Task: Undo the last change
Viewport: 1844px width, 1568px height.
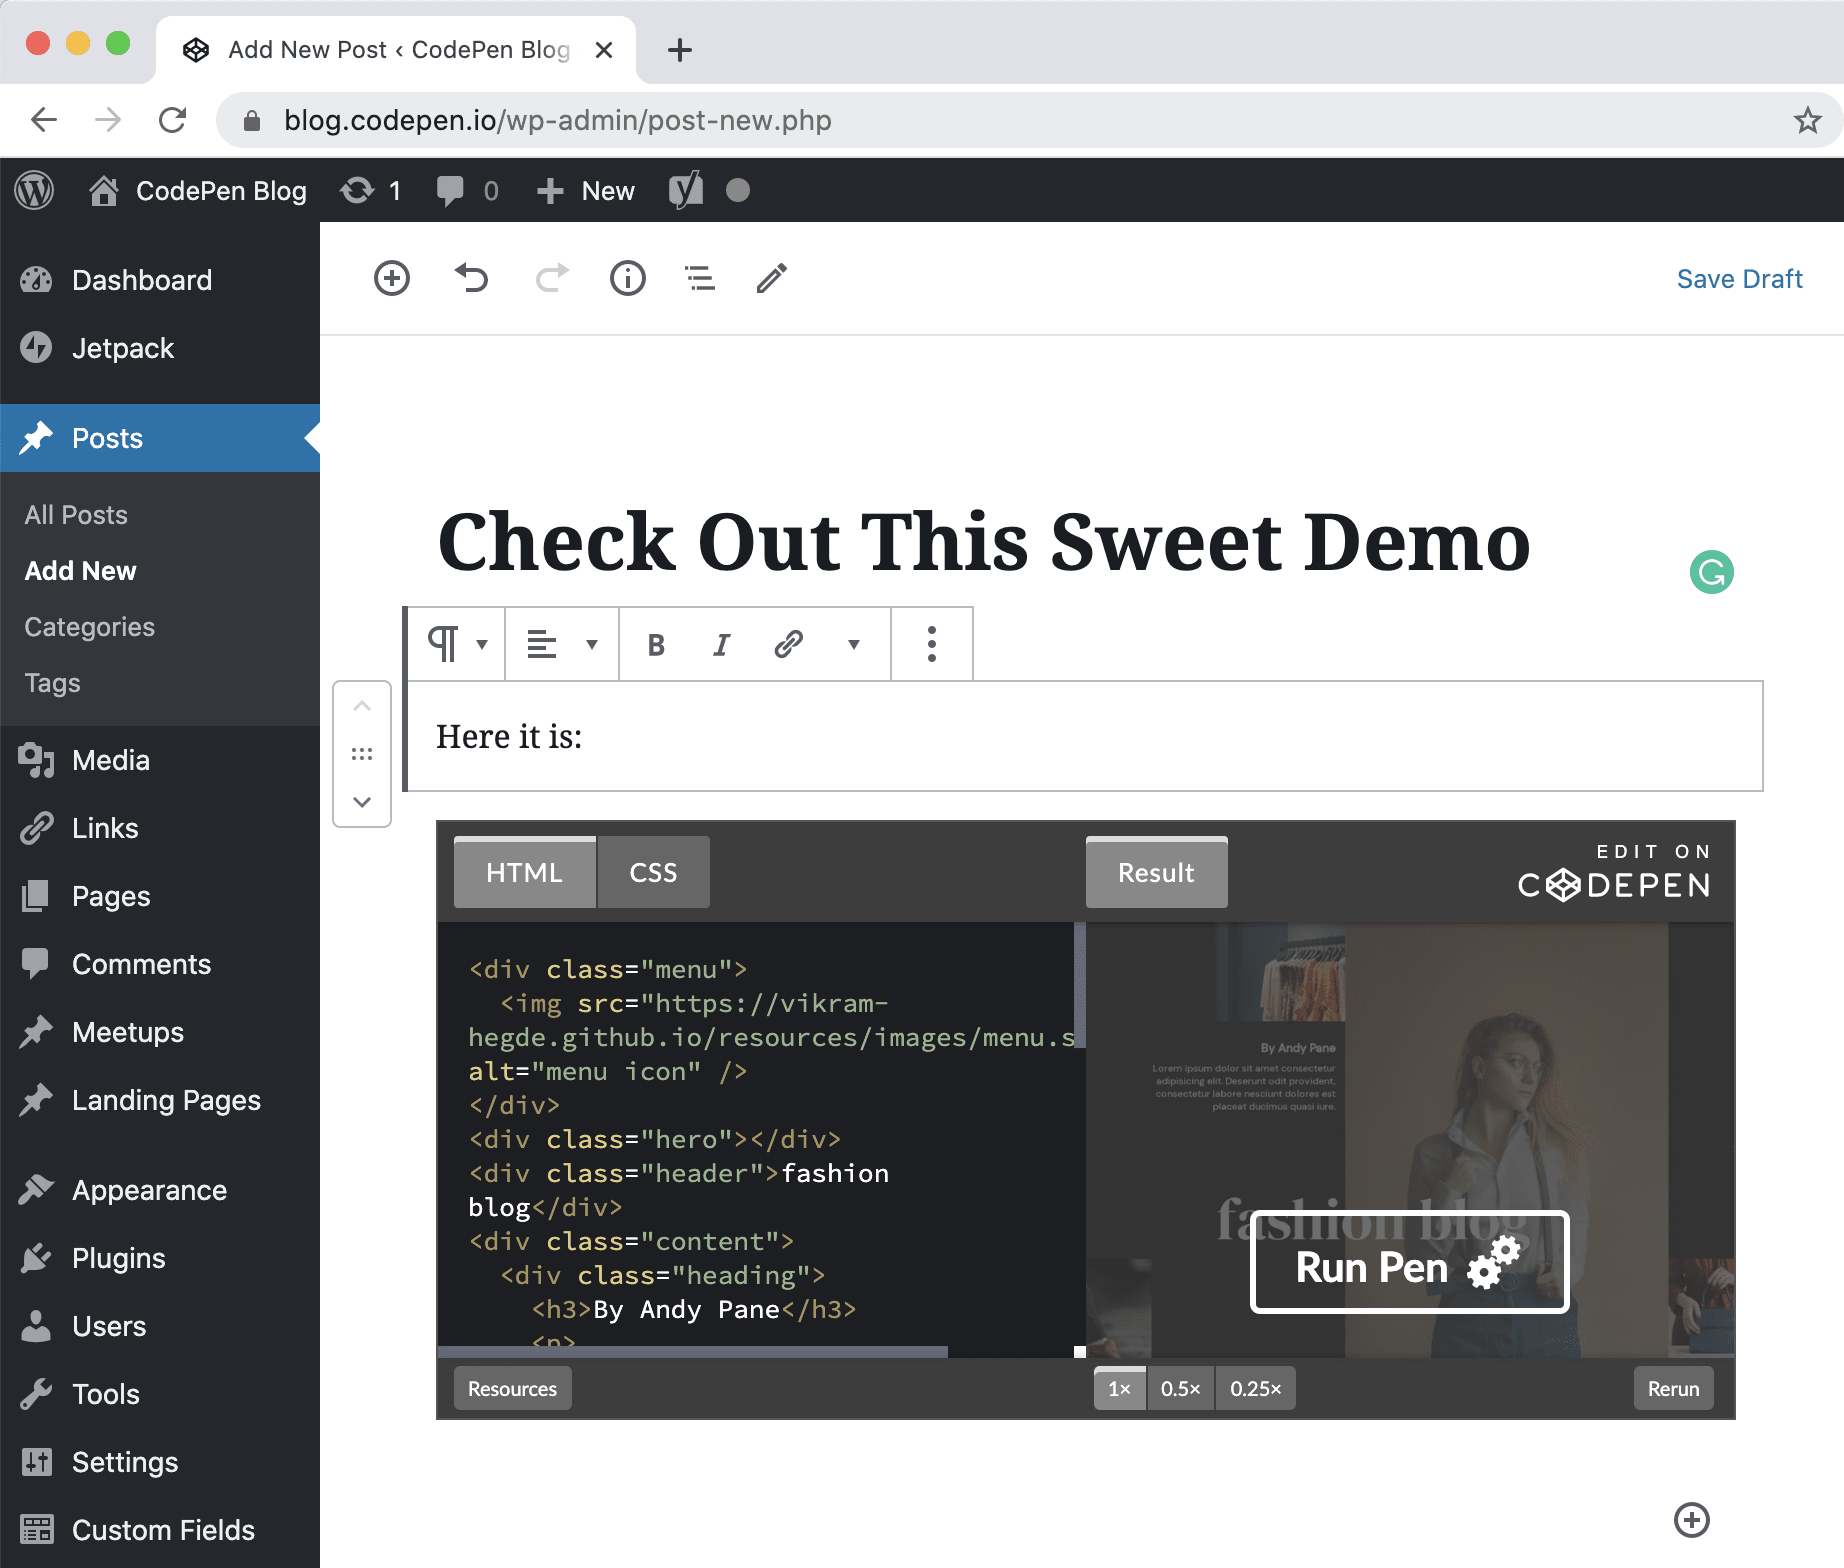Action: point(471,278)
